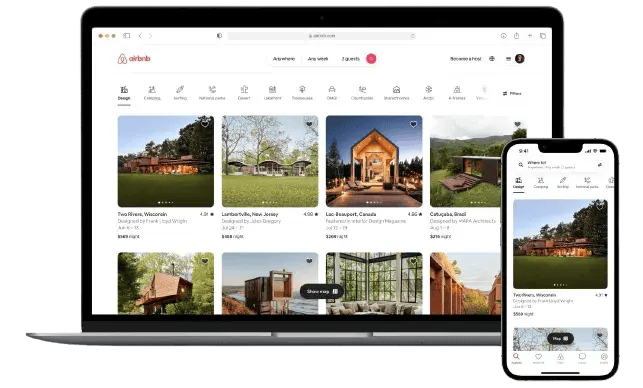Tap the Map button on the phone
The height and width of the screenshot is (388, 643).
click(x=560, y=338)
